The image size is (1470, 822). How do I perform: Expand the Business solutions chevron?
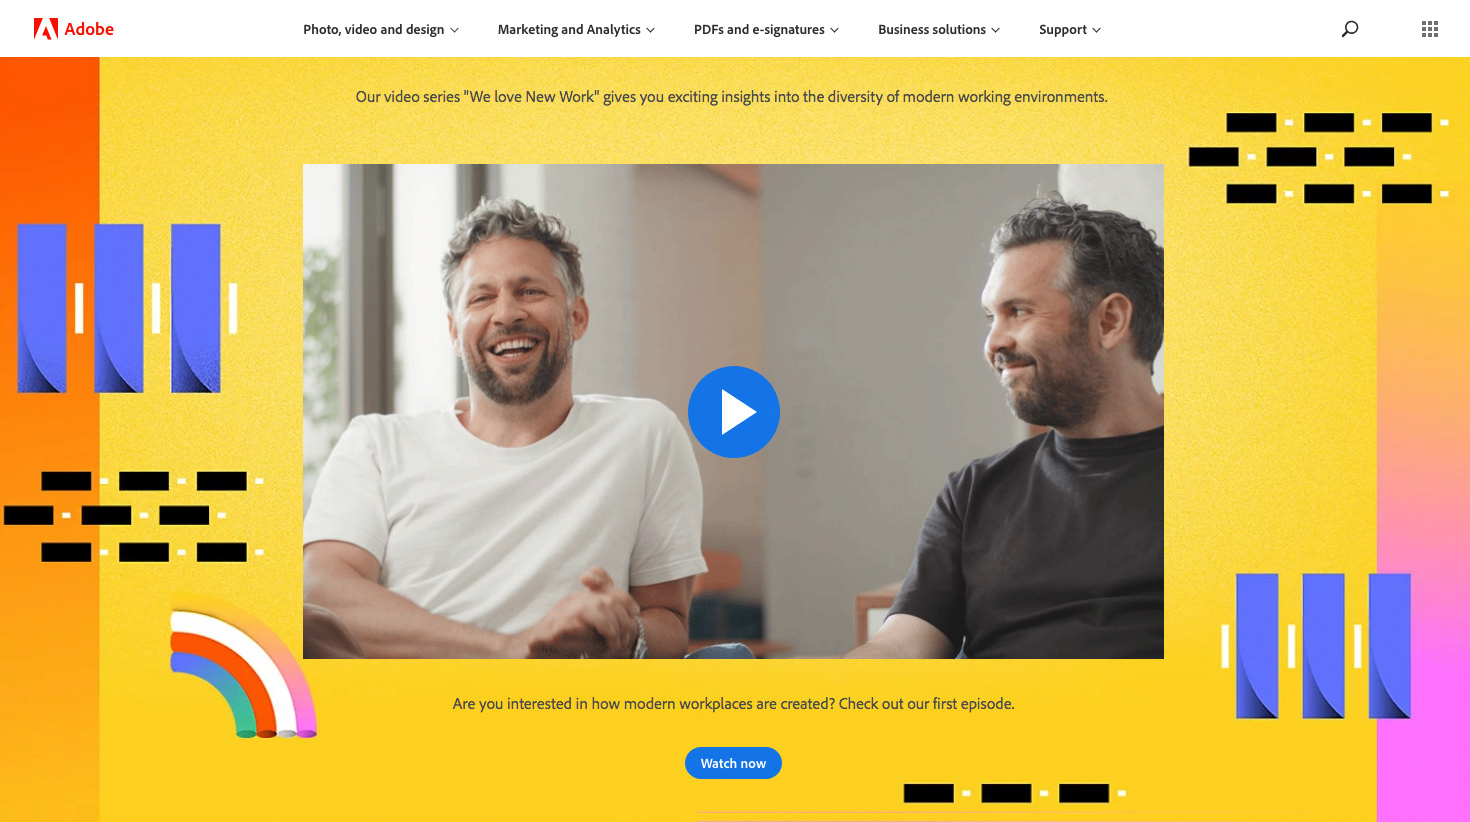(x=996, y=30)
